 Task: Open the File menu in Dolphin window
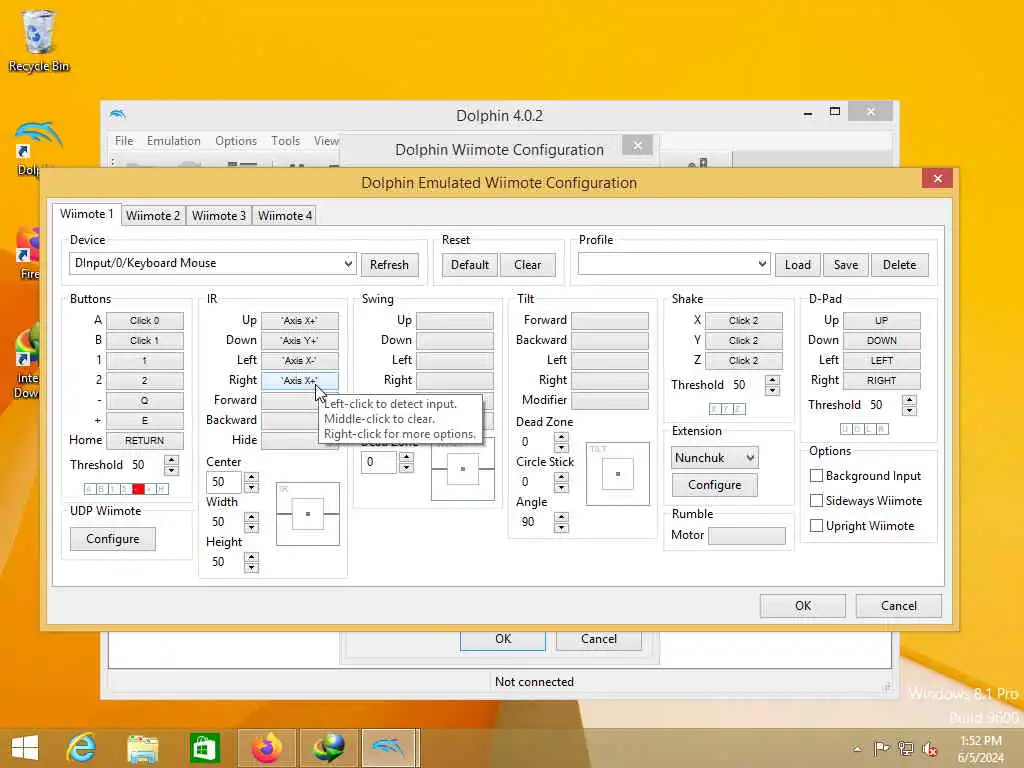124,141
